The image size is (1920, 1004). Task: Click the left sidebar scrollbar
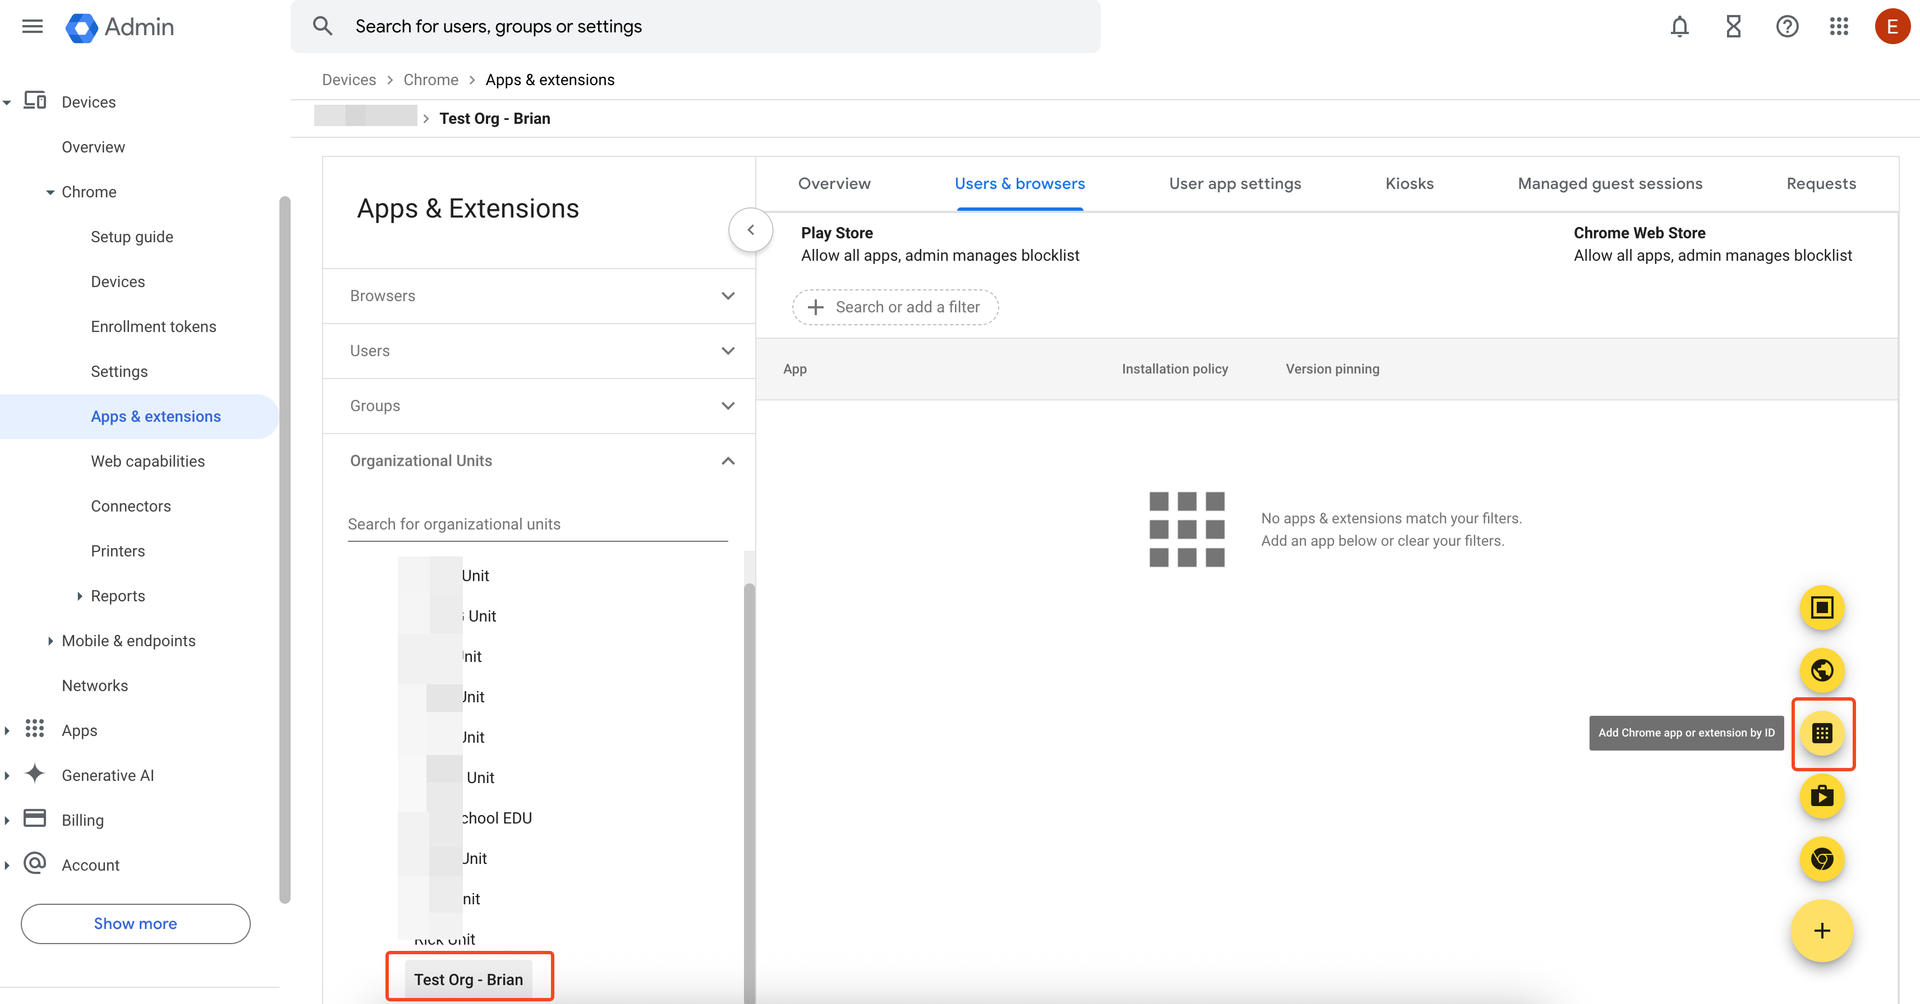(285, 550)
